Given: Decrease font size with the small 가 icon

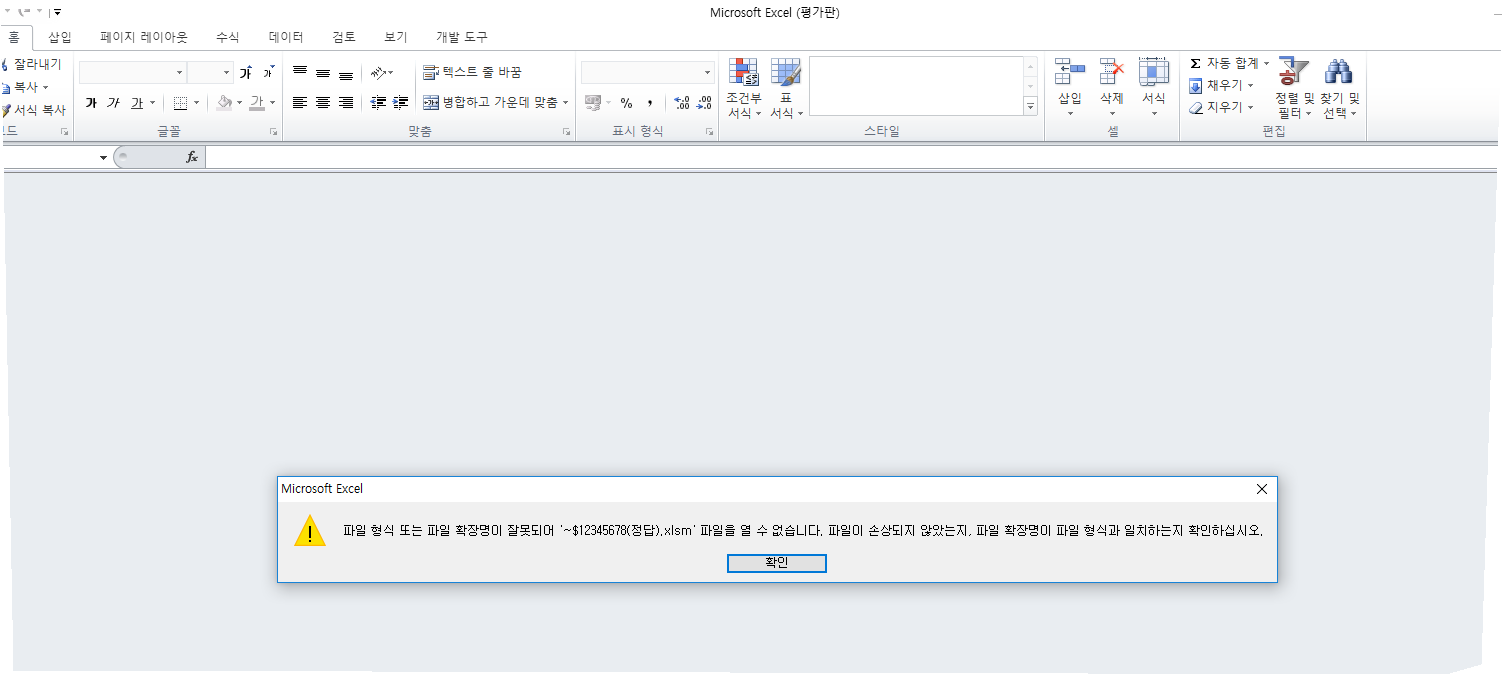Looking at the screenshot, I should tap(268, 72).
